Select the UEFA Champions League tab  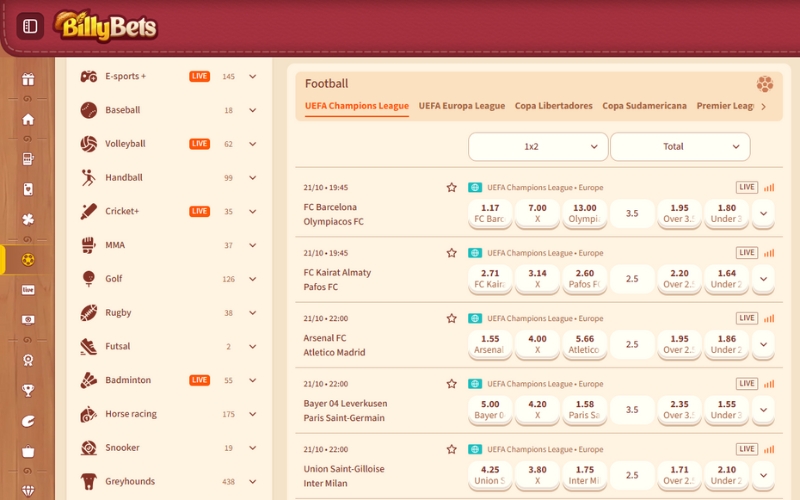pos(357,106)
